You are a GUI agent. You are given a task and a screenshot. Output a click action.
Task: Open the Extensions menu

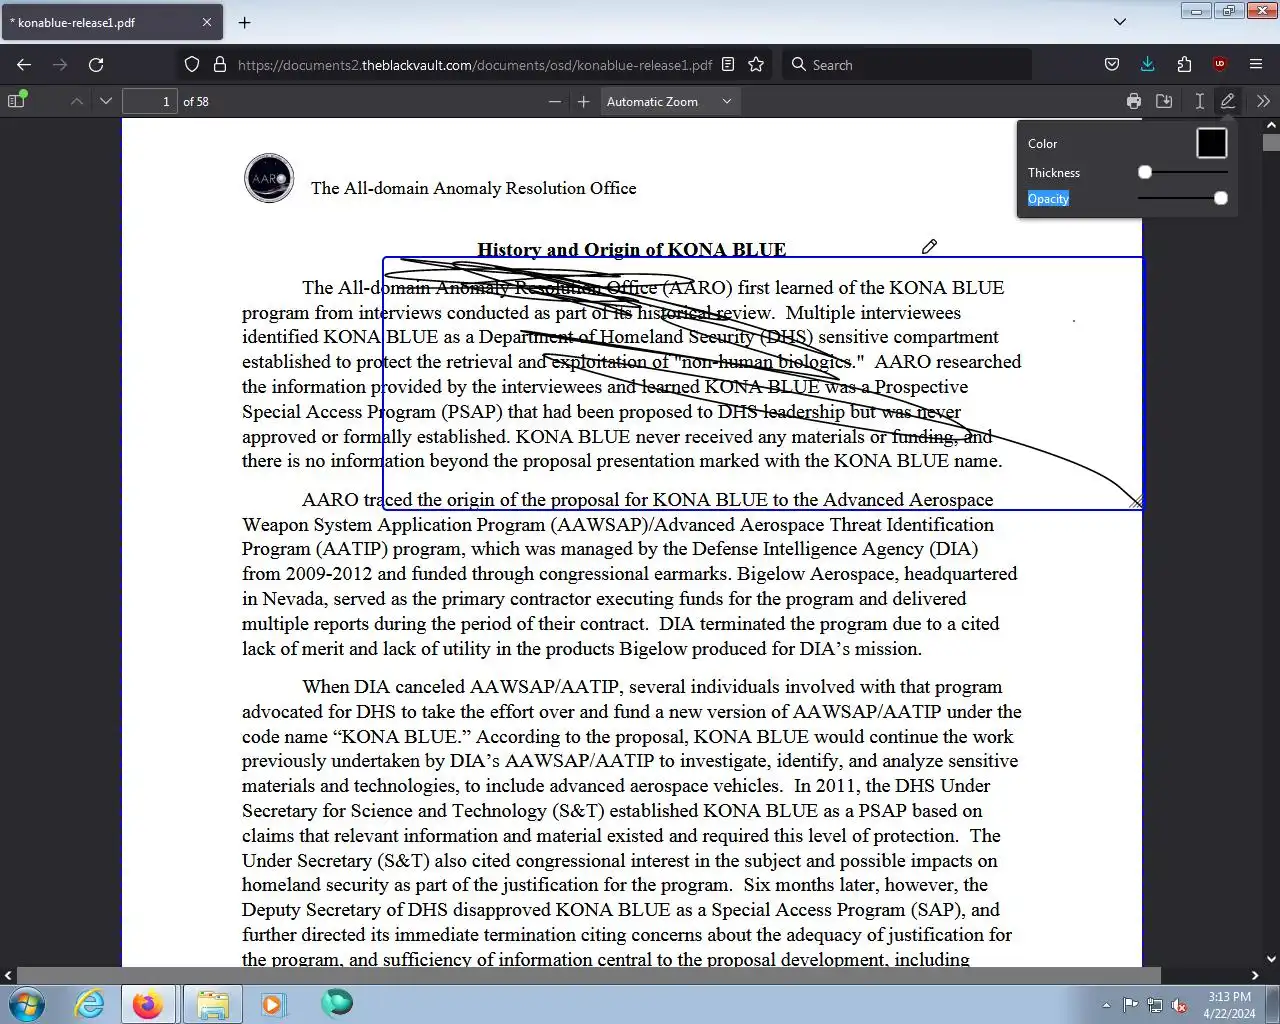1184,65
